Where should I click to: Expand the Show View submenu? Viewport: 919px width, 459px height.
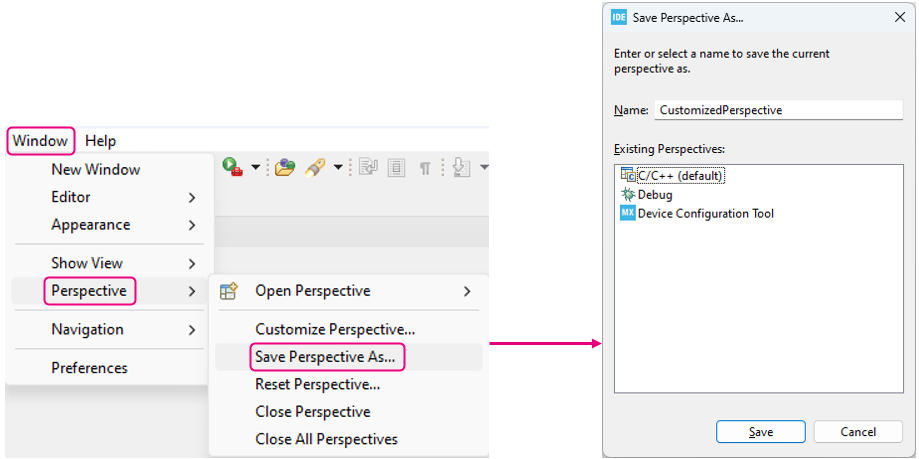coord(110,263)
